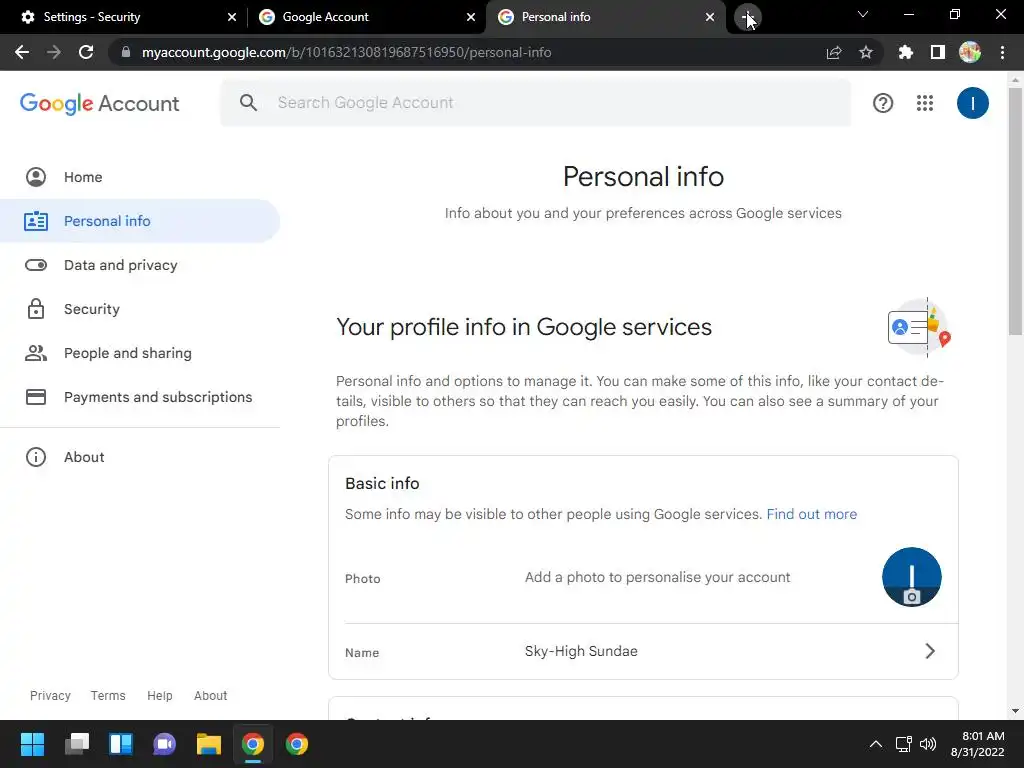The height and width of the screenshot is (768, 1024).
Task: Open the Chrome profile avatar
Action: [x=970, y=52]
